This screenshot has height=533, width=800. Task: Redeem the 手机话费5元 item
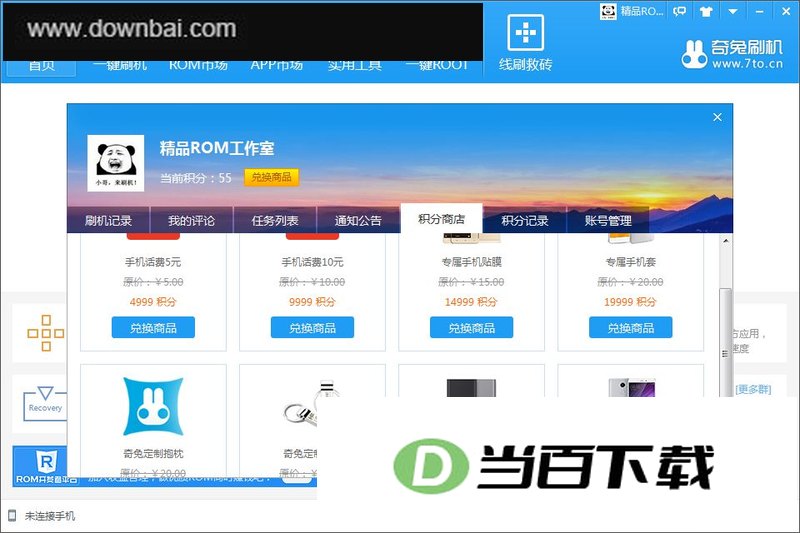(153, 327)
